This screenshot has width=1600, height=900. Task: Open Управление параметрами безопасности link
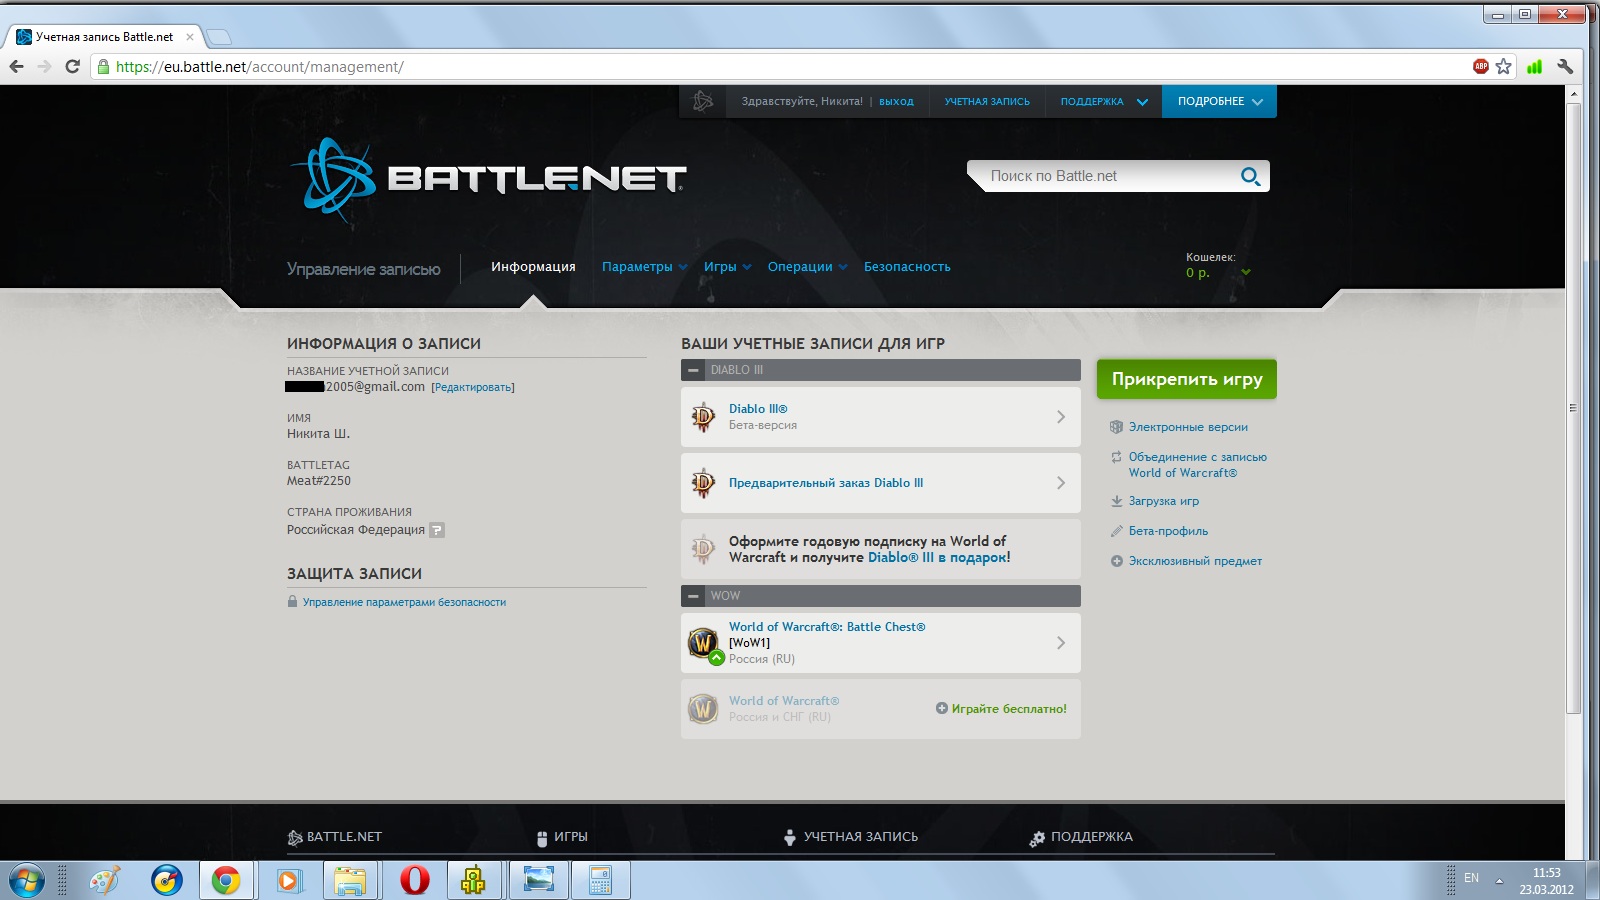click(404, 602)
